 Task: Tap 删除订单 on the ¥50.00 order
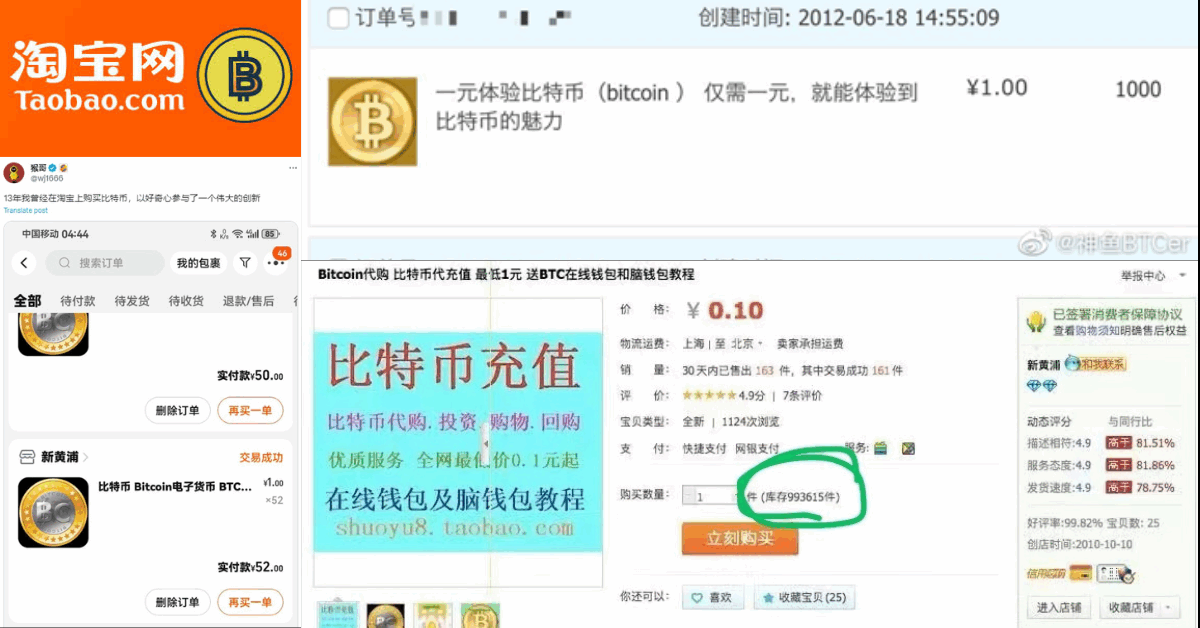pyautogui.click(x=178, y=410)
